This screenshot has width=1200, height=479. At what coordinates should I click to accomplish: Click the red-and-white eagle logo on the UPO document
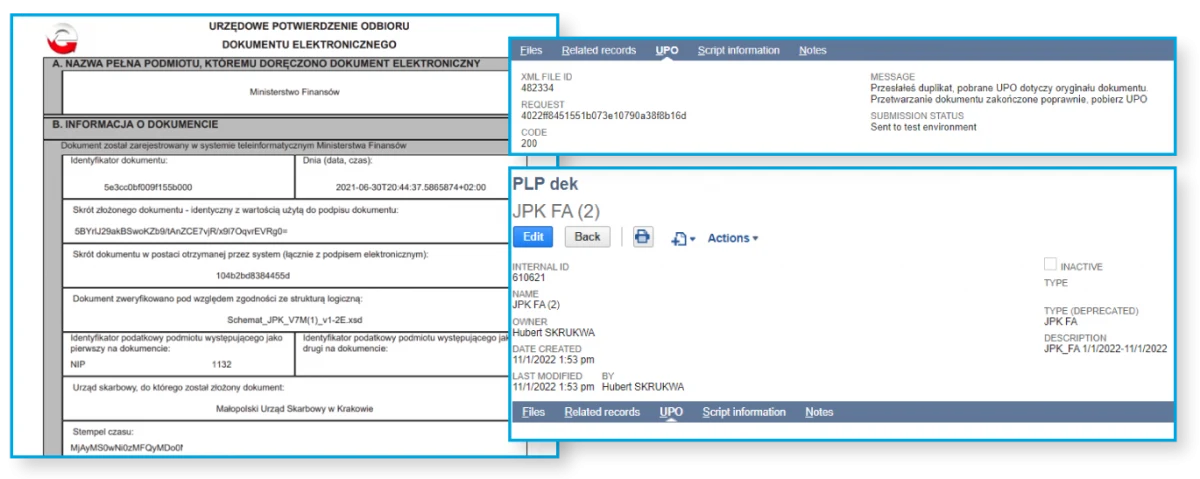pyautogui.click(x=62, y=39)
